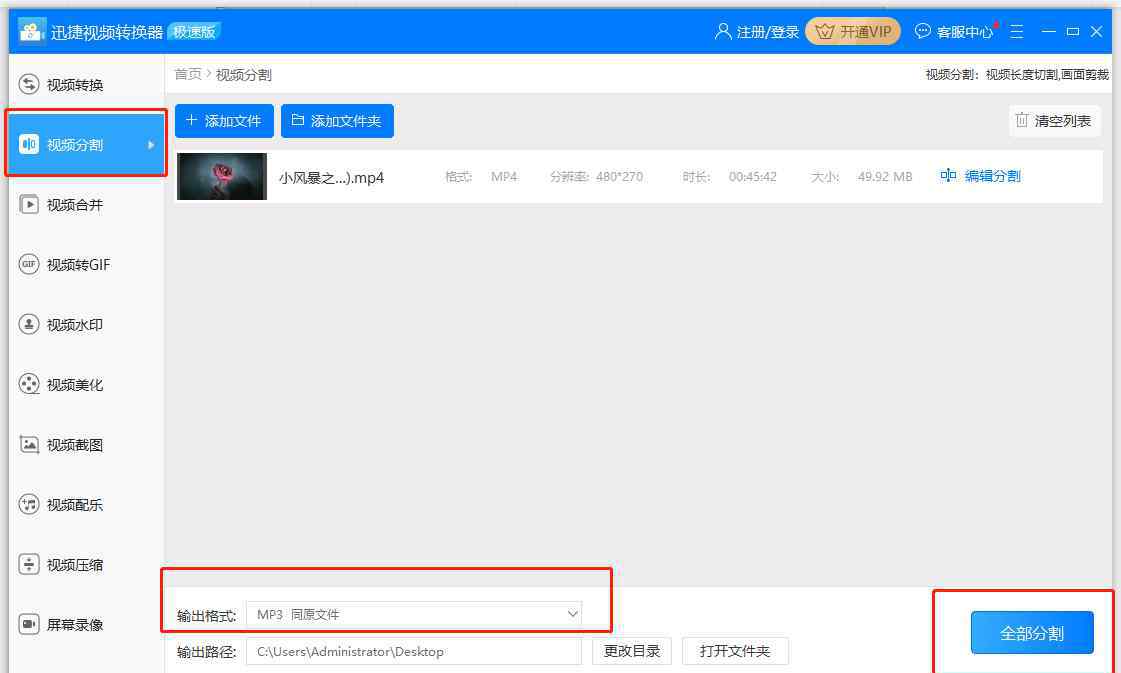Screen dimensions: 1121x673
Task: Open the 视频转GIF tool icon
Action: click(x=29, y=265)
